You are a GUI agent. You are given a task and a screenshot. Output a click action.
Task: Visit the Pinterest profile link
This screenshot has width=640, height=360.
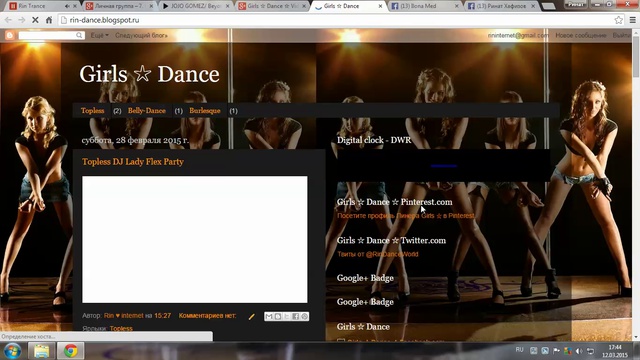406,216
